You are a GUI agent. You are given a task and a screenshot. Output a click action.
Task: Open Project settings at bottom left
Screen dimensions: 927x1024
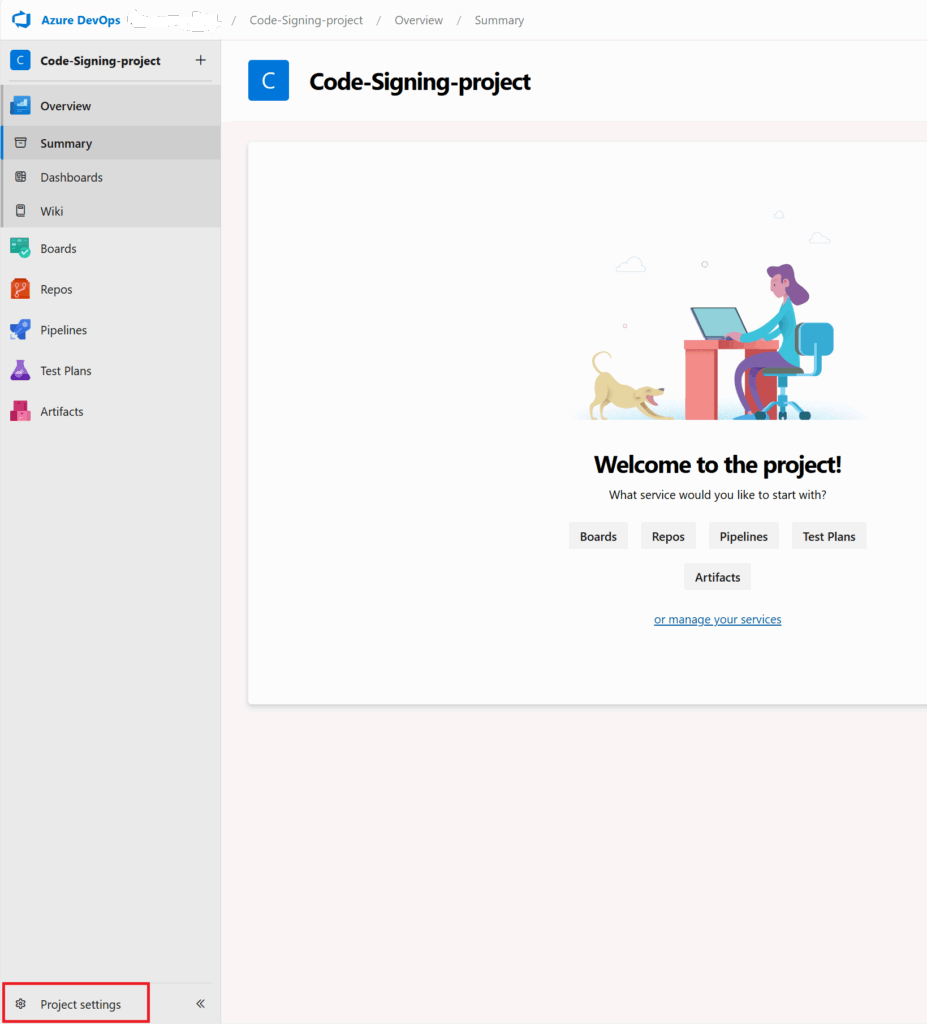[x=79, y=1004]
